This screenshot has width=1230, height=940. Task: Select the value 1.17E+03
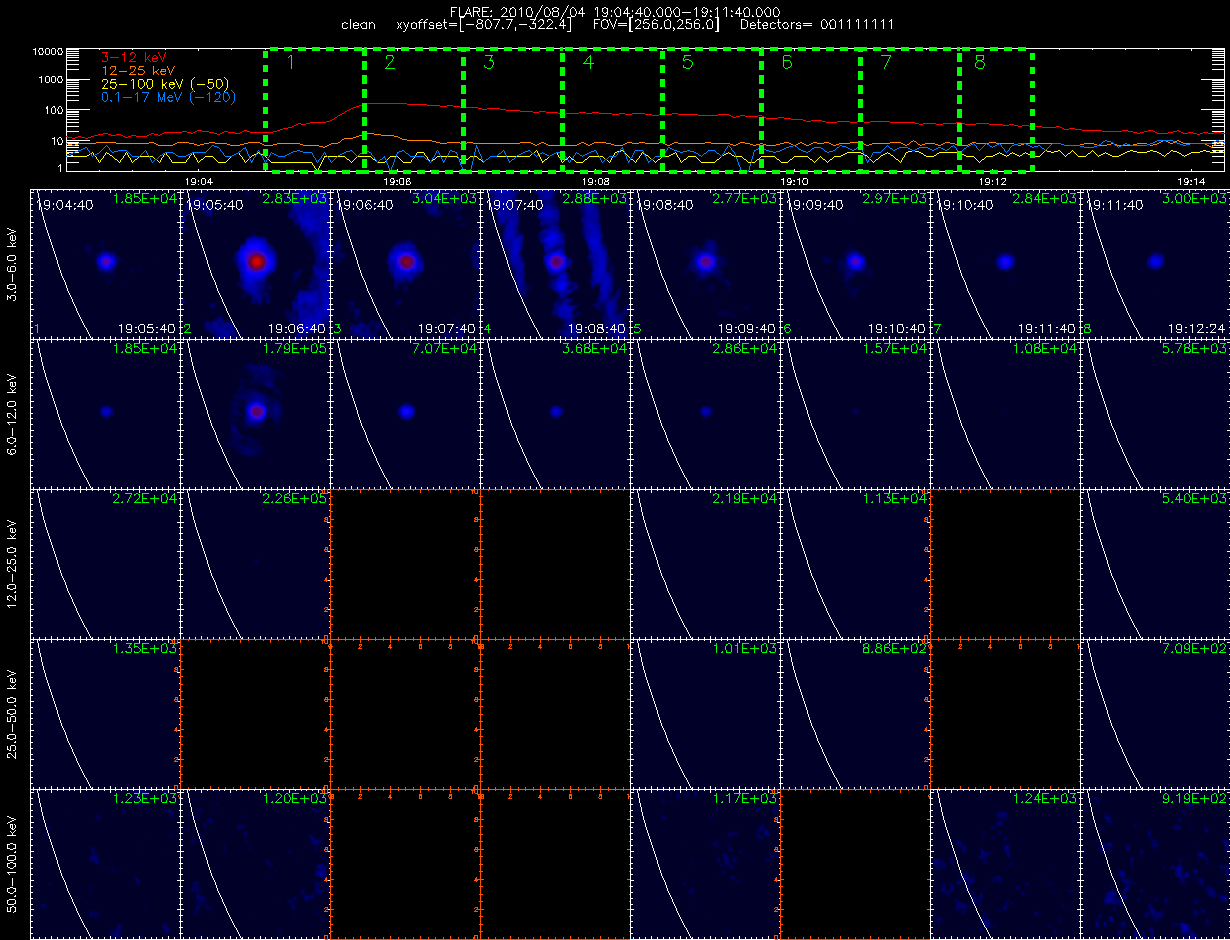tap(744, 798)
